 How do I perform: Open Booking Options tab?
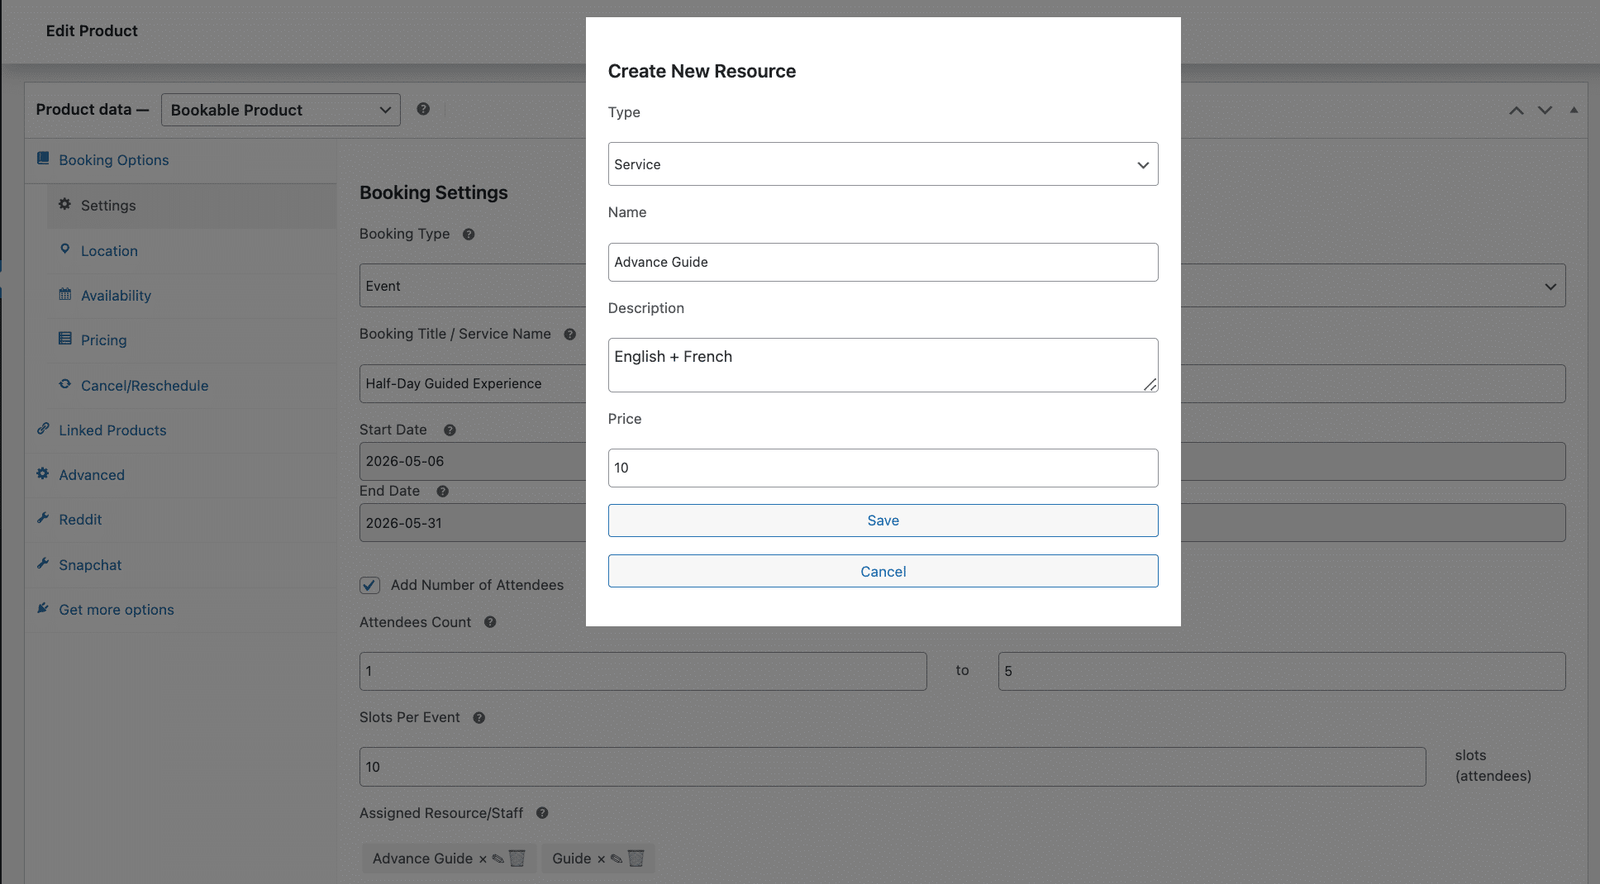point(113,160)
